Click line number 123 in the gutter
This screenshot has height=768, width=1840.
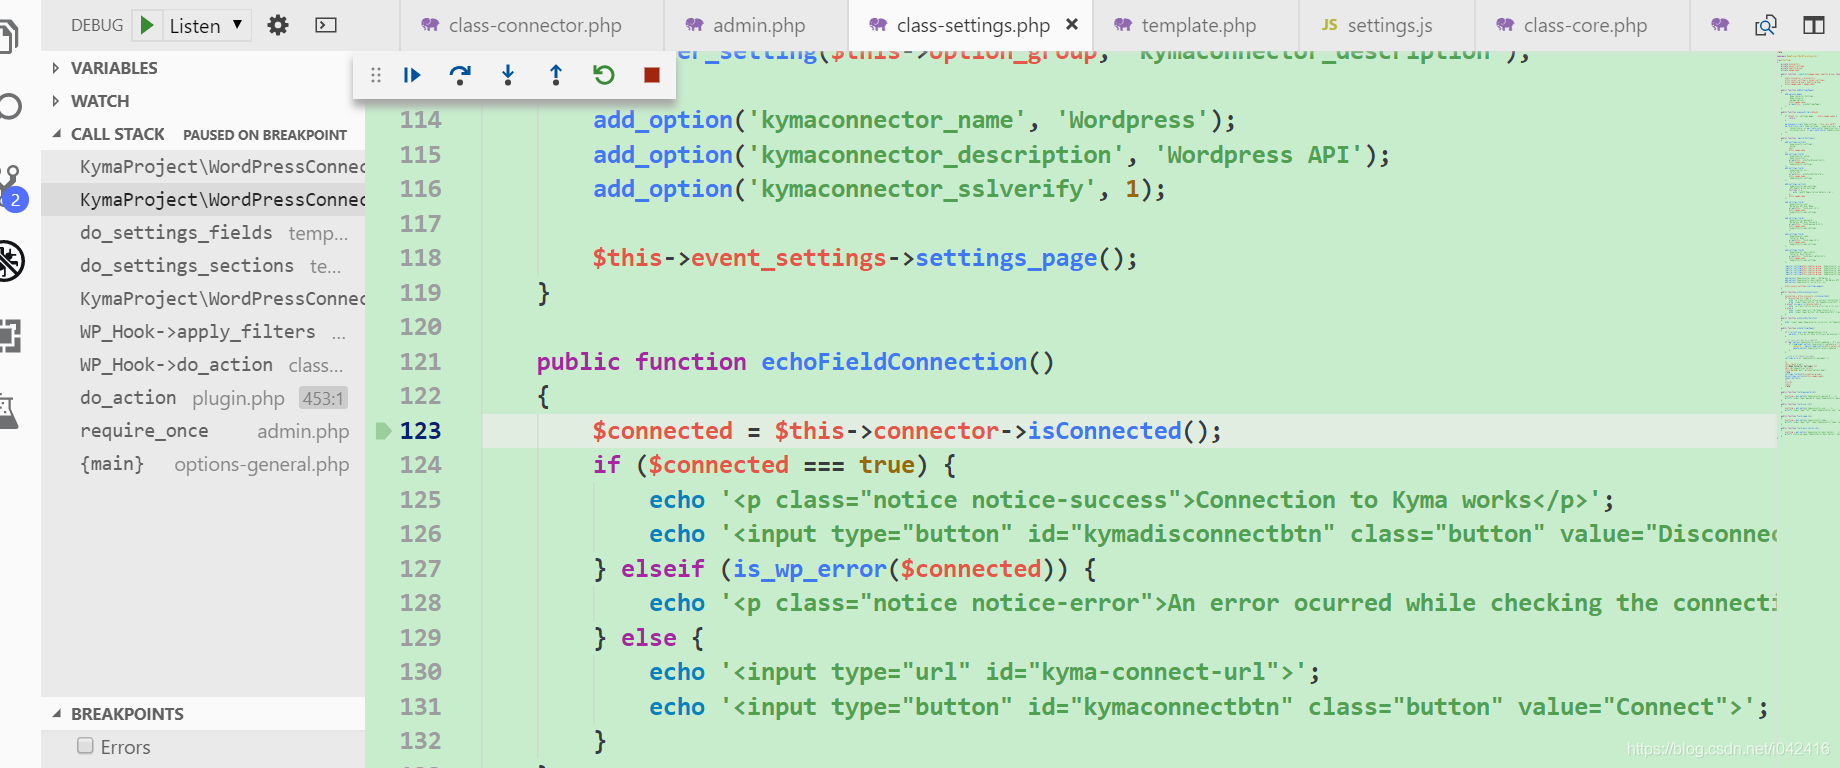coord(420,431)
